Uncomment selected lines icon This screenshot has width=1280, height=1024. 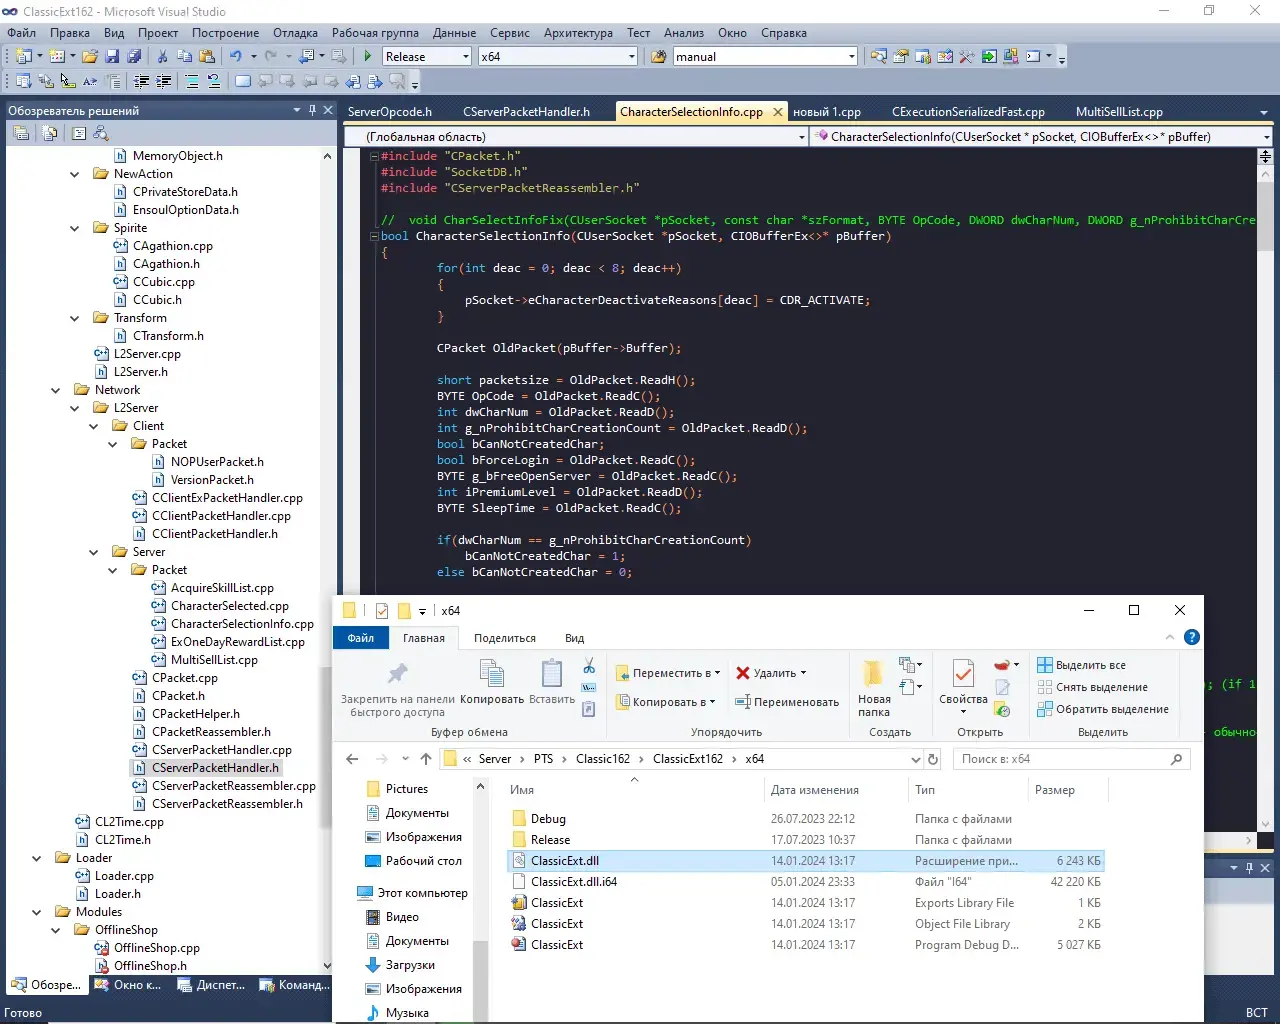coord(214,82)
